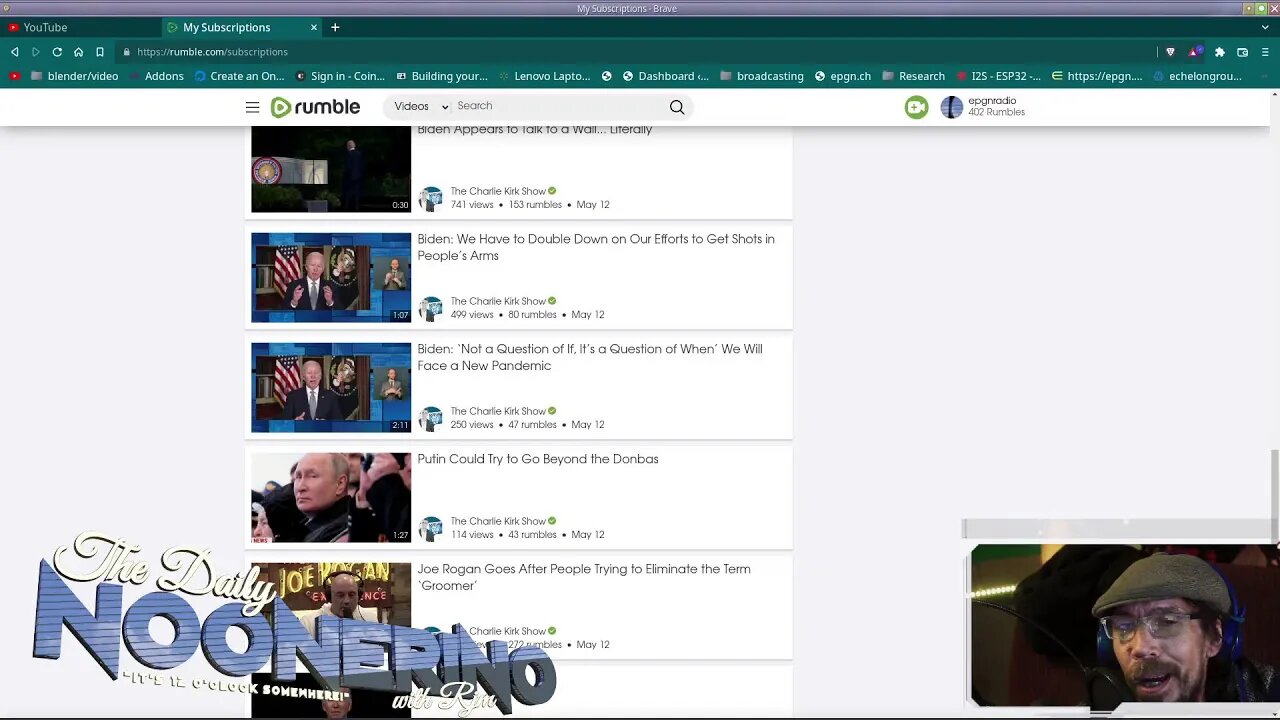Click the padlock site info icon
The width and height of the screenshot is (1280, 720).
(126, 52)
